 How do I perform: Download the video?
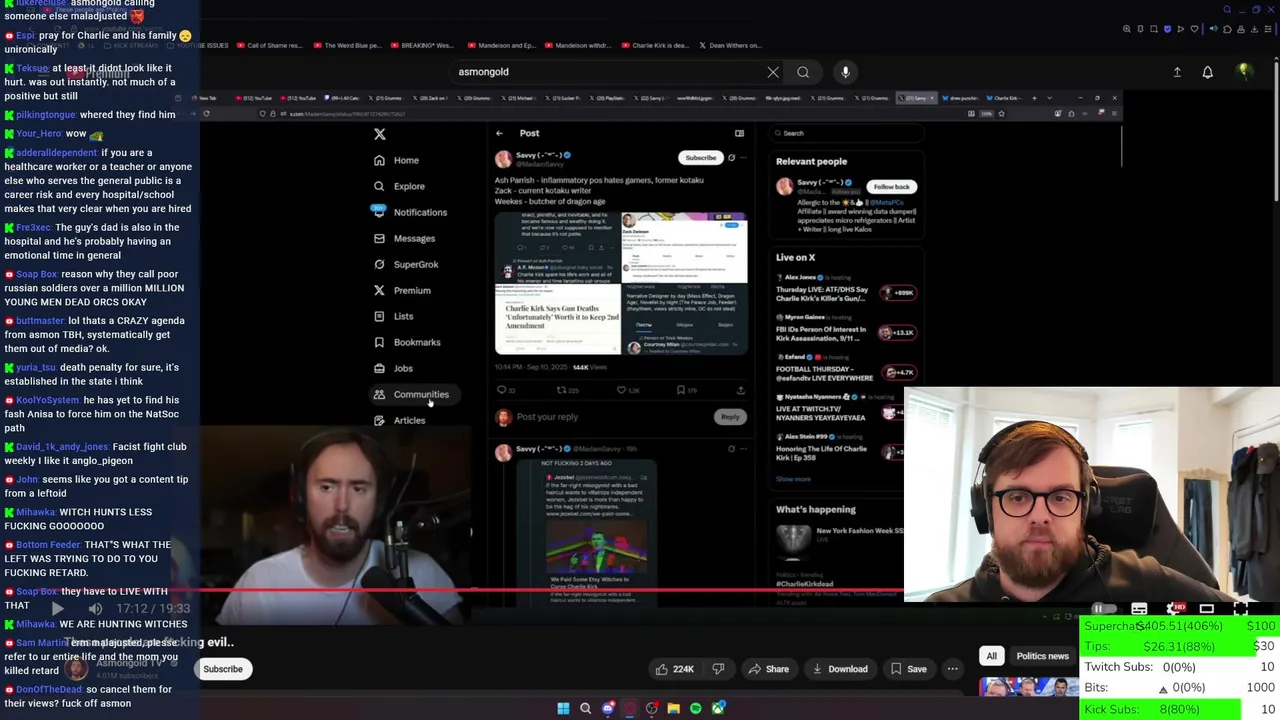[x=840, y=669]
